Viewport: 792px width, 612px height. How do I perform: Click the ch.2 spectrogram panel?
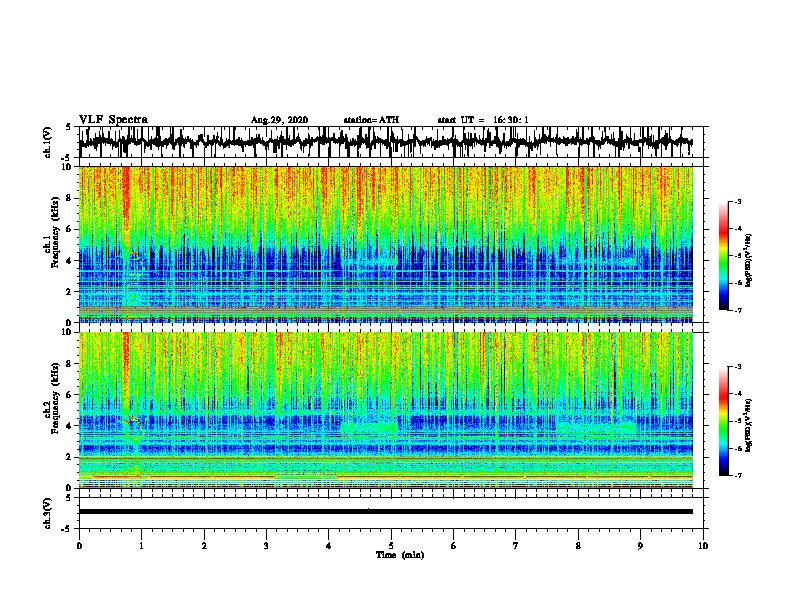385,410
